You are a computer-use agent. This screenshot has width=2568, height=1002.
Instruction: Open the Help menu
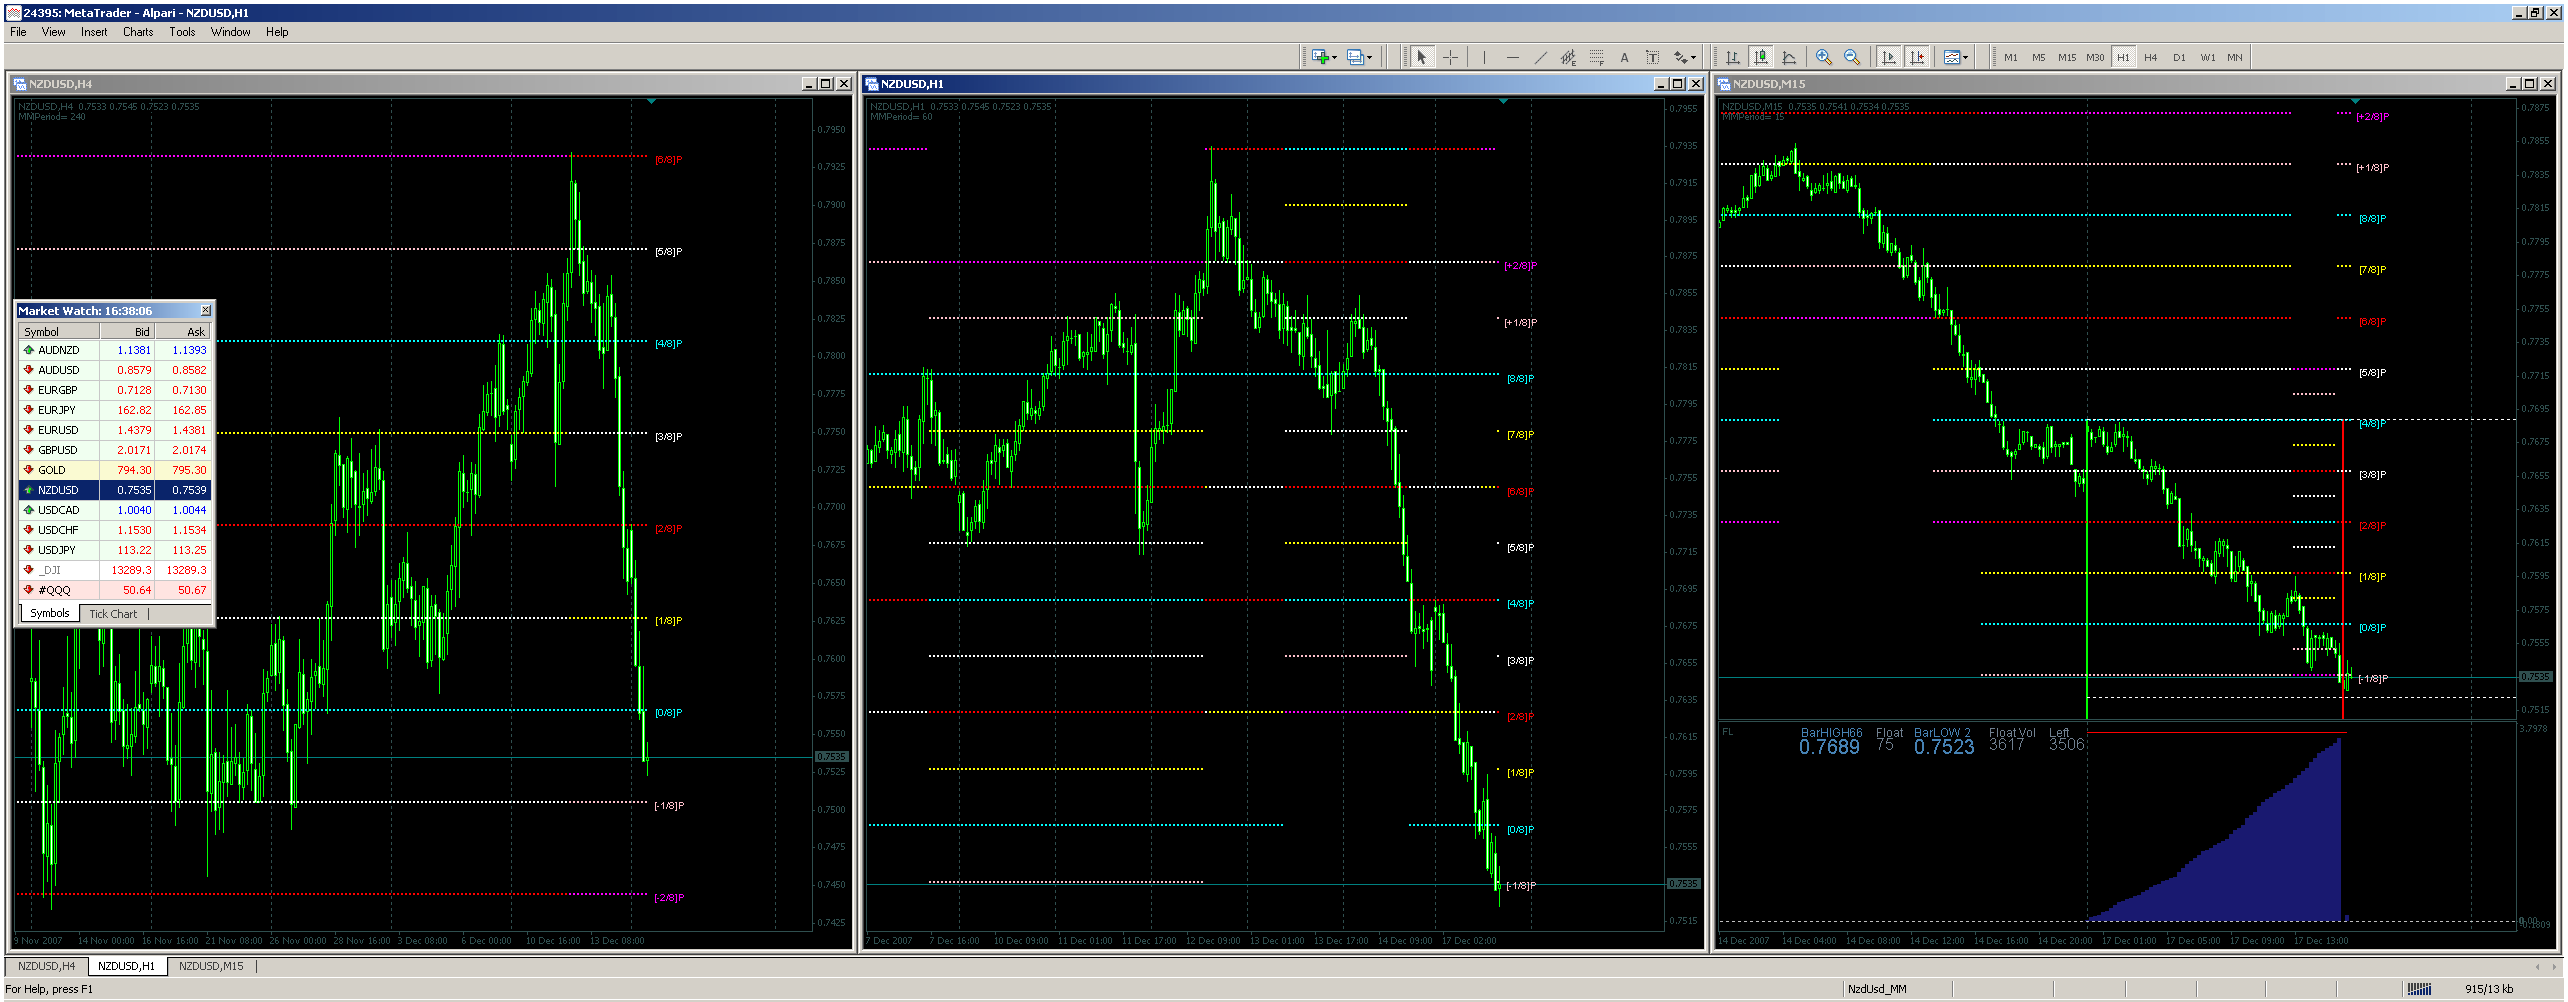[277, 32]
